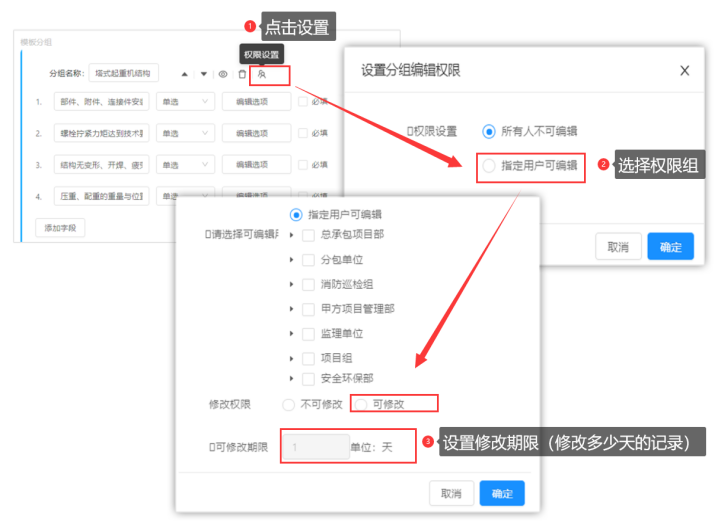Move group down with down arrow
719x522 pixels.
204,74
